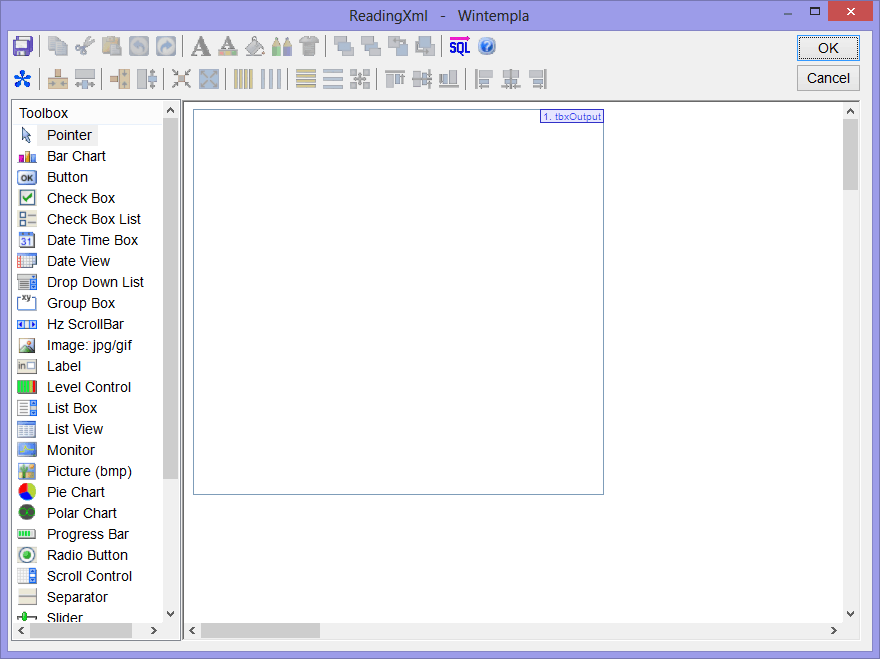
Task: Choose List Box from Toolbox
Action: [x=72, y=408]
